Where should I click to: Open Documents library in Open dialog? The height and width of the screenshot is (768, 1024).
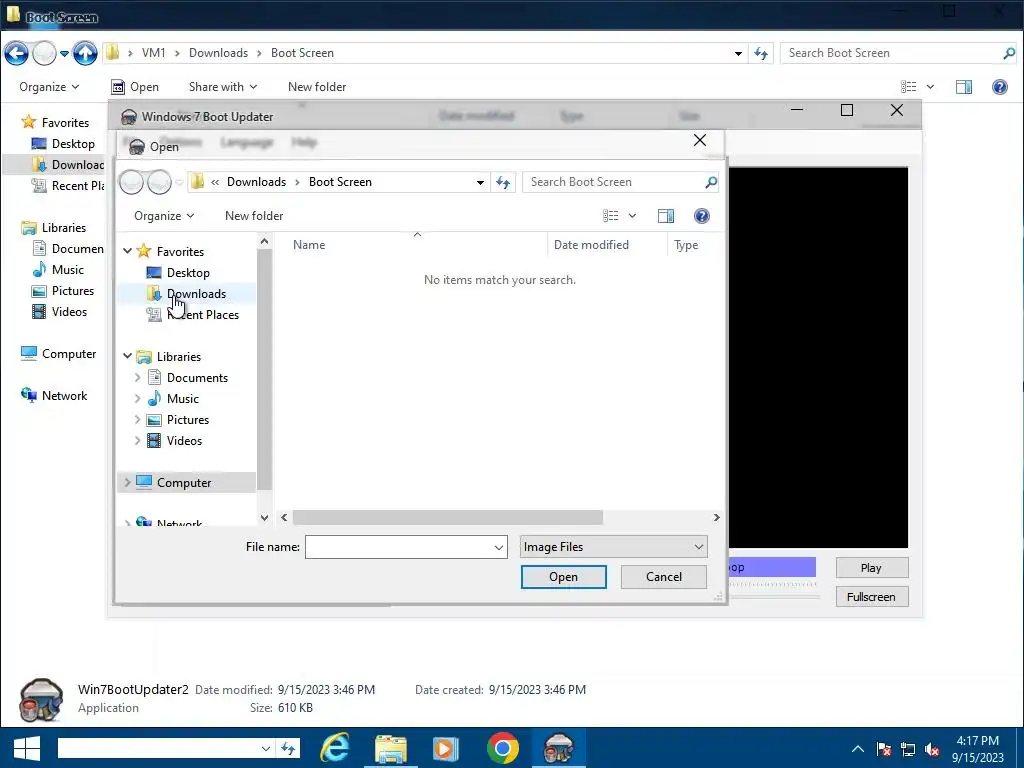(197, 377)
